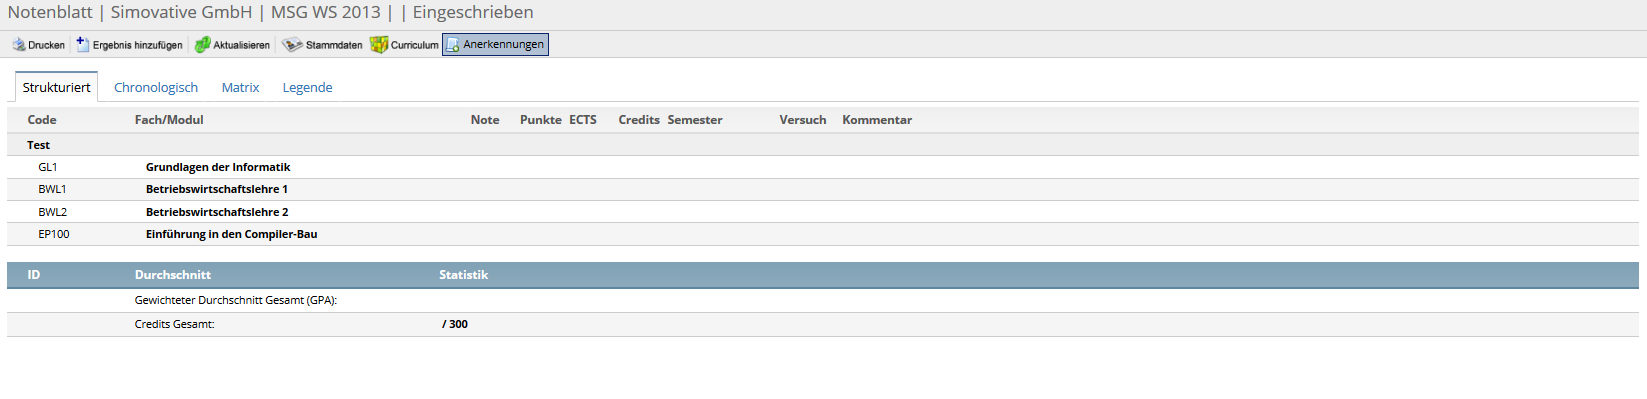The image size is (1647, 399).
Task: Open the Matrix tab
Action: [x=240, y=87]
